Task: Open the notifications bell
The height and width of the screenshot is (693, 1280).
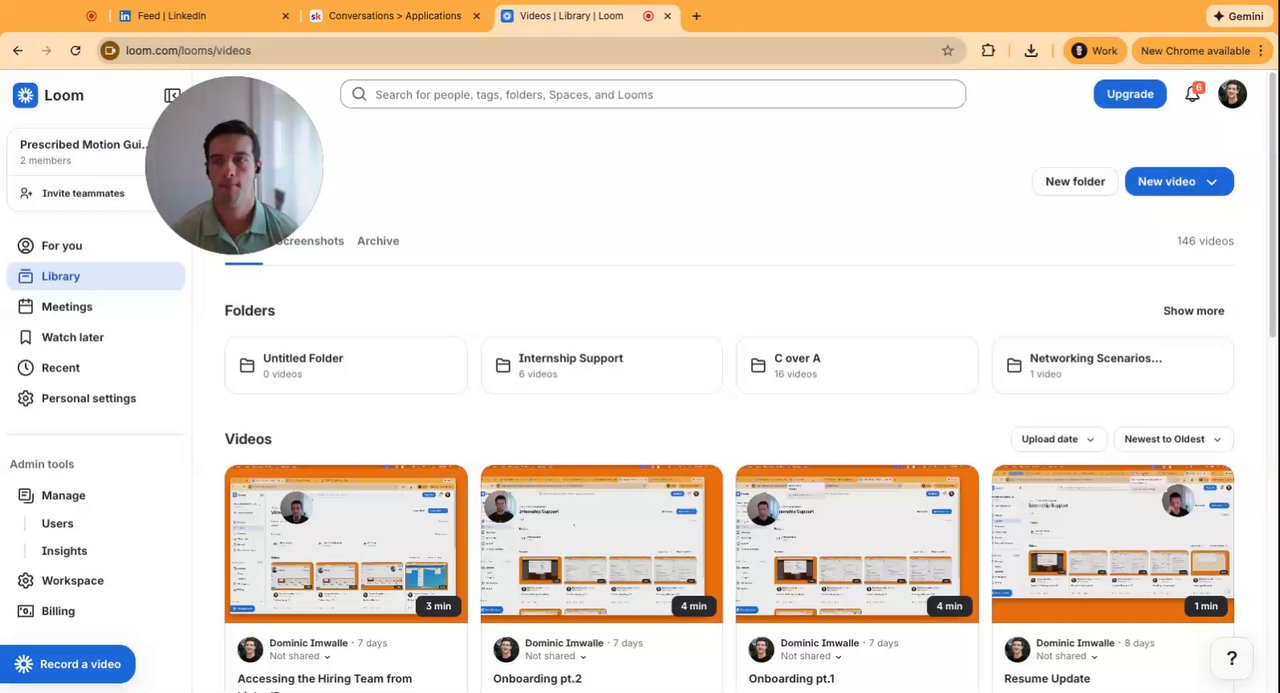Action: tap(1192, 94)
